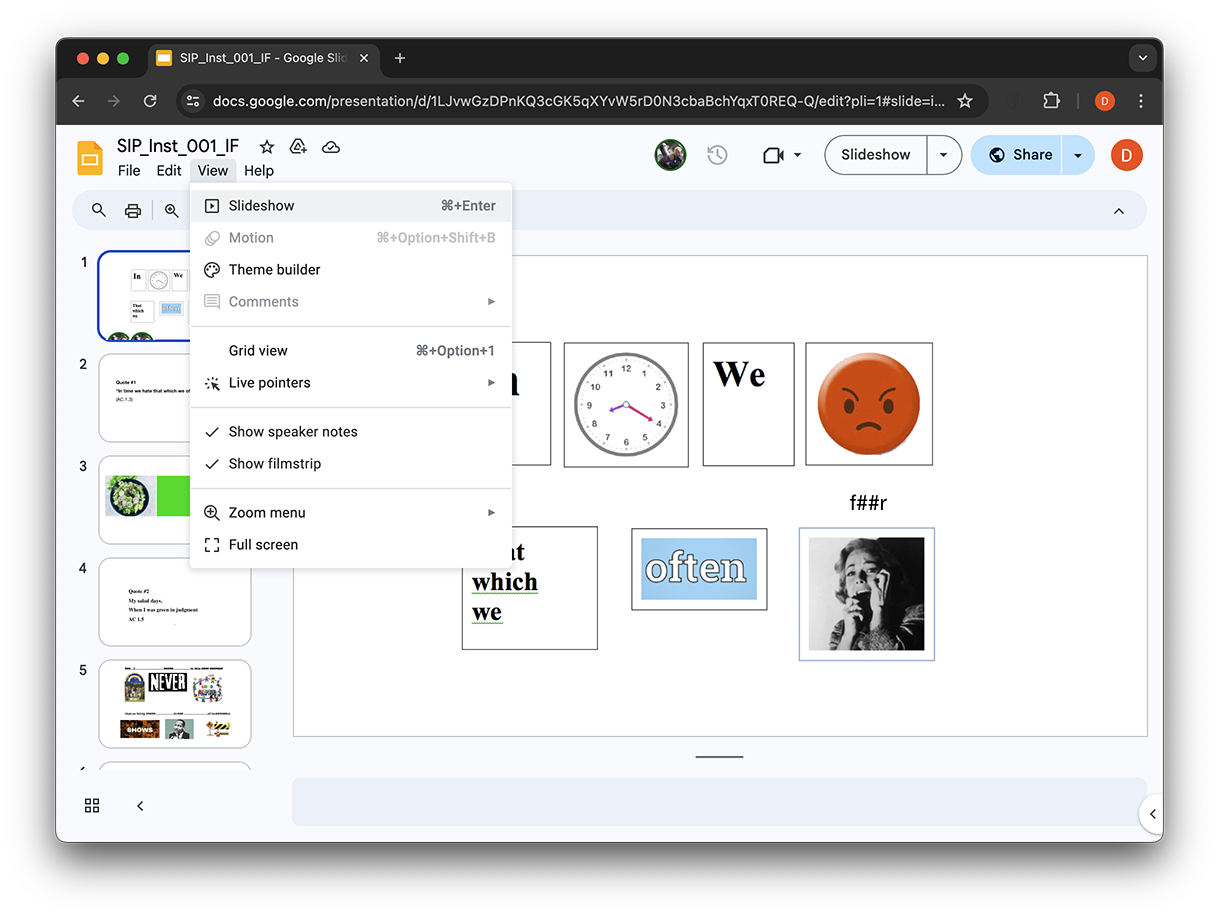Expand the Live pointers submenu

click(351, 383)
